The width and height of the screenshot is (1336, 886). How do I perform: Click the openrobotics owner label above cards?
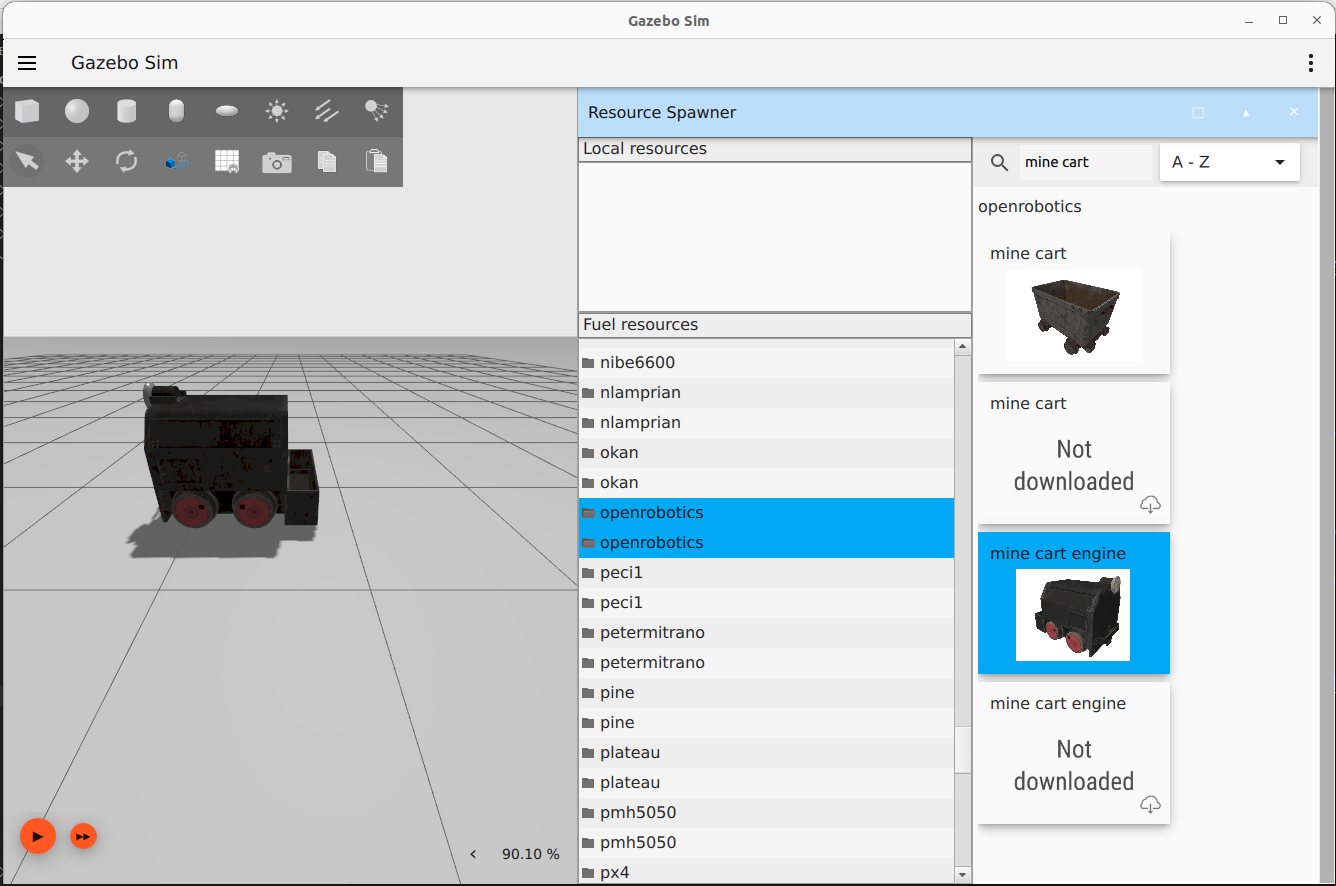point(1030,207)
